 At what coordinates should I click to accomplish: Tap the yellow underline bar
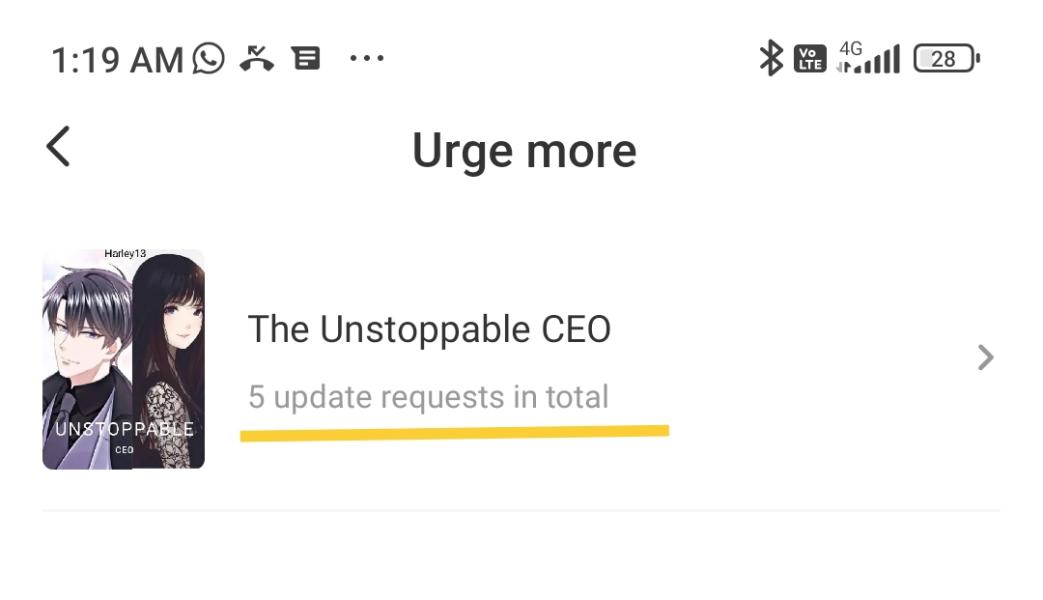coord(454,433)
